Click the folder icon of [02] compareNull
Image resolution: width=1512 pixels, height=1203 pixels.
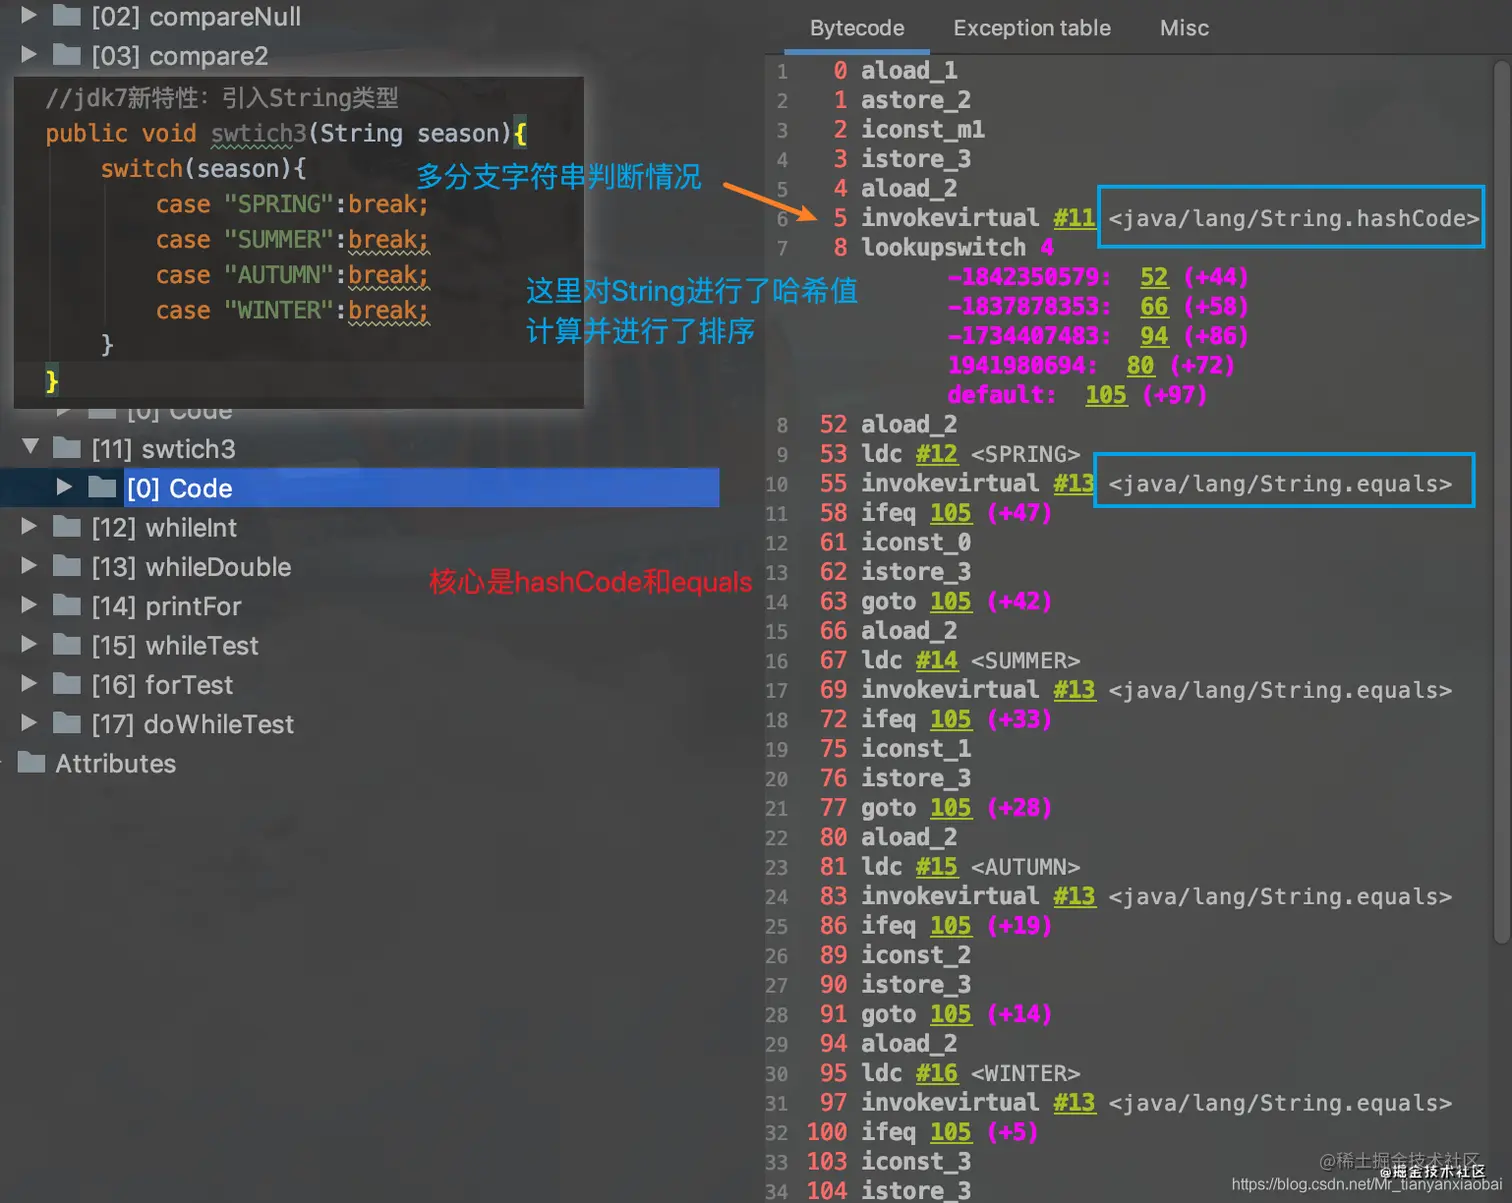coord(66,15)
